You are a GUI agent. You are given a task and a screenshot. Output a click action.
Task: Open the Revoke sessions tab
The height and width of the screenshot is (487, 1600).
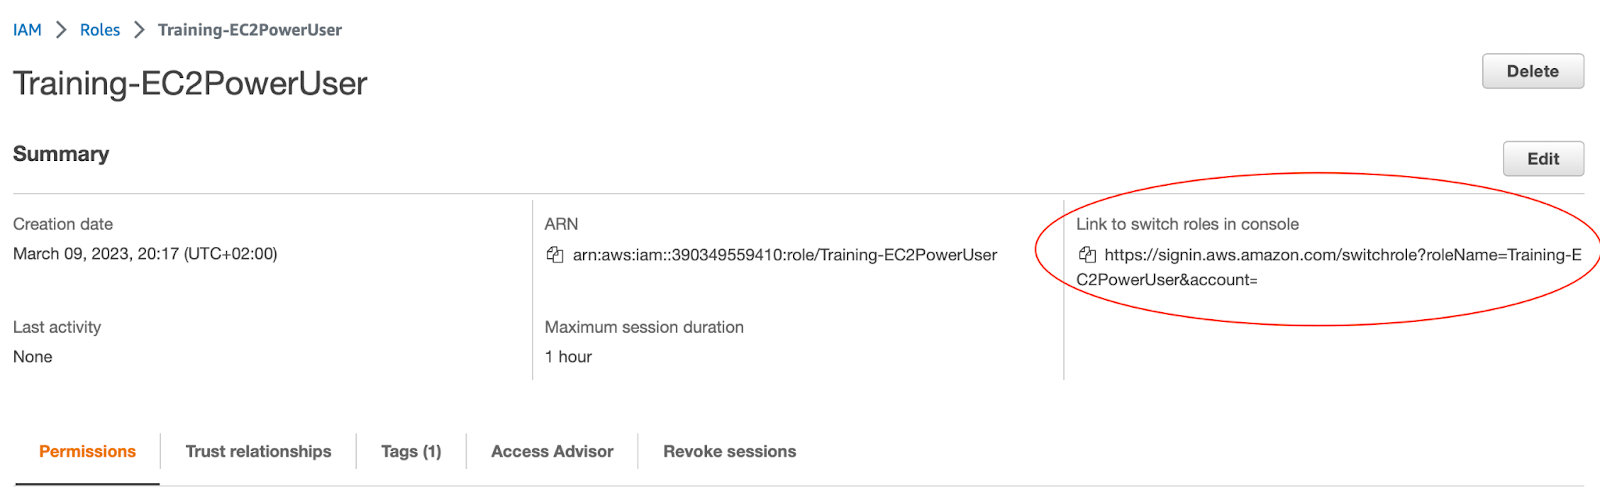[x=729, y=451]
